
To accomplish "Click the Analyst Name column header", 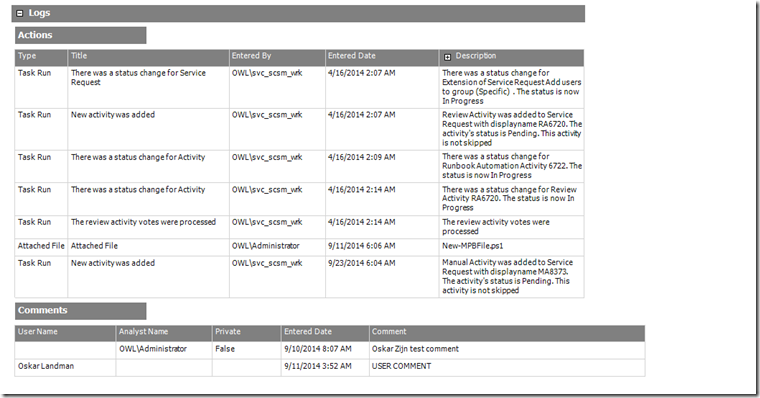I will 164,333.
